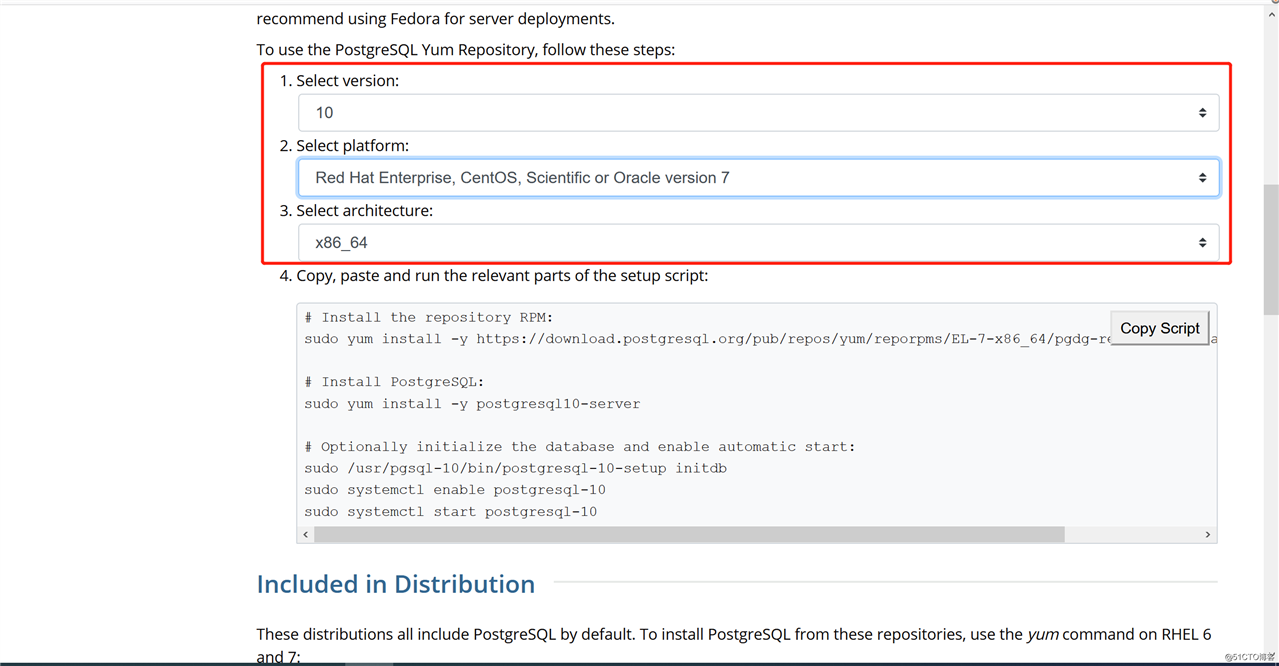Screen dimensions: 1279x666
Task: Click the 'Copy, paste and run' step 4 text
Action: 494,275
